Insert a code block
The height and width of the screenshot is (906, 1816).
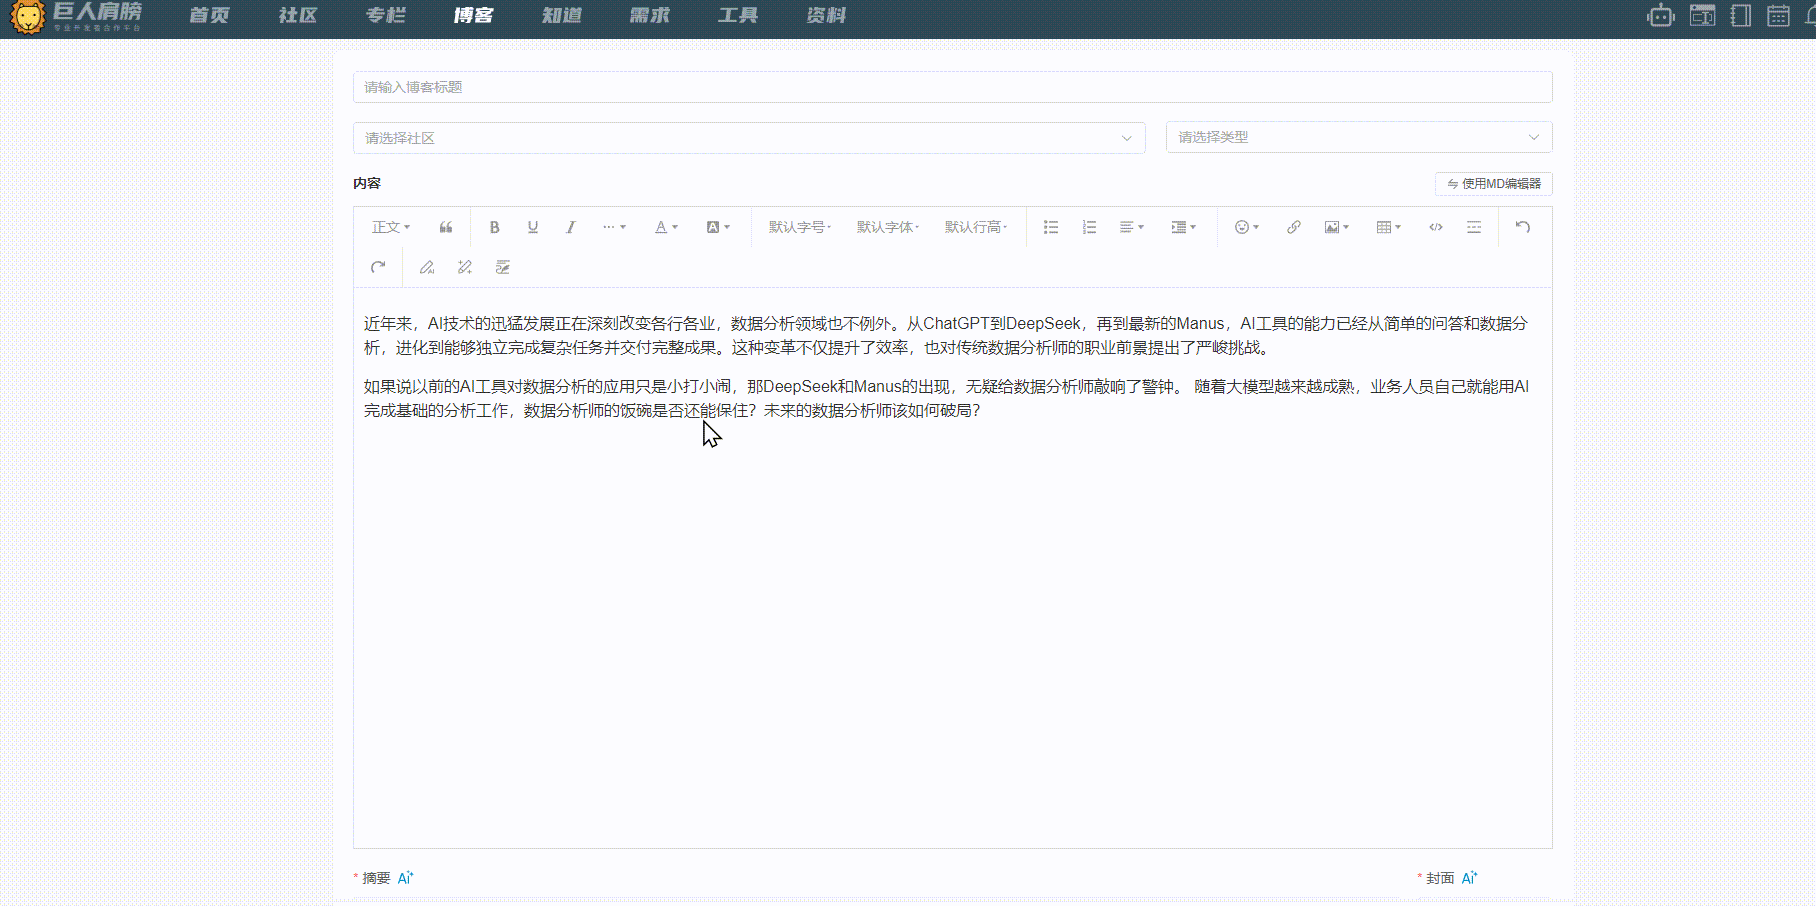point(1436,227)
